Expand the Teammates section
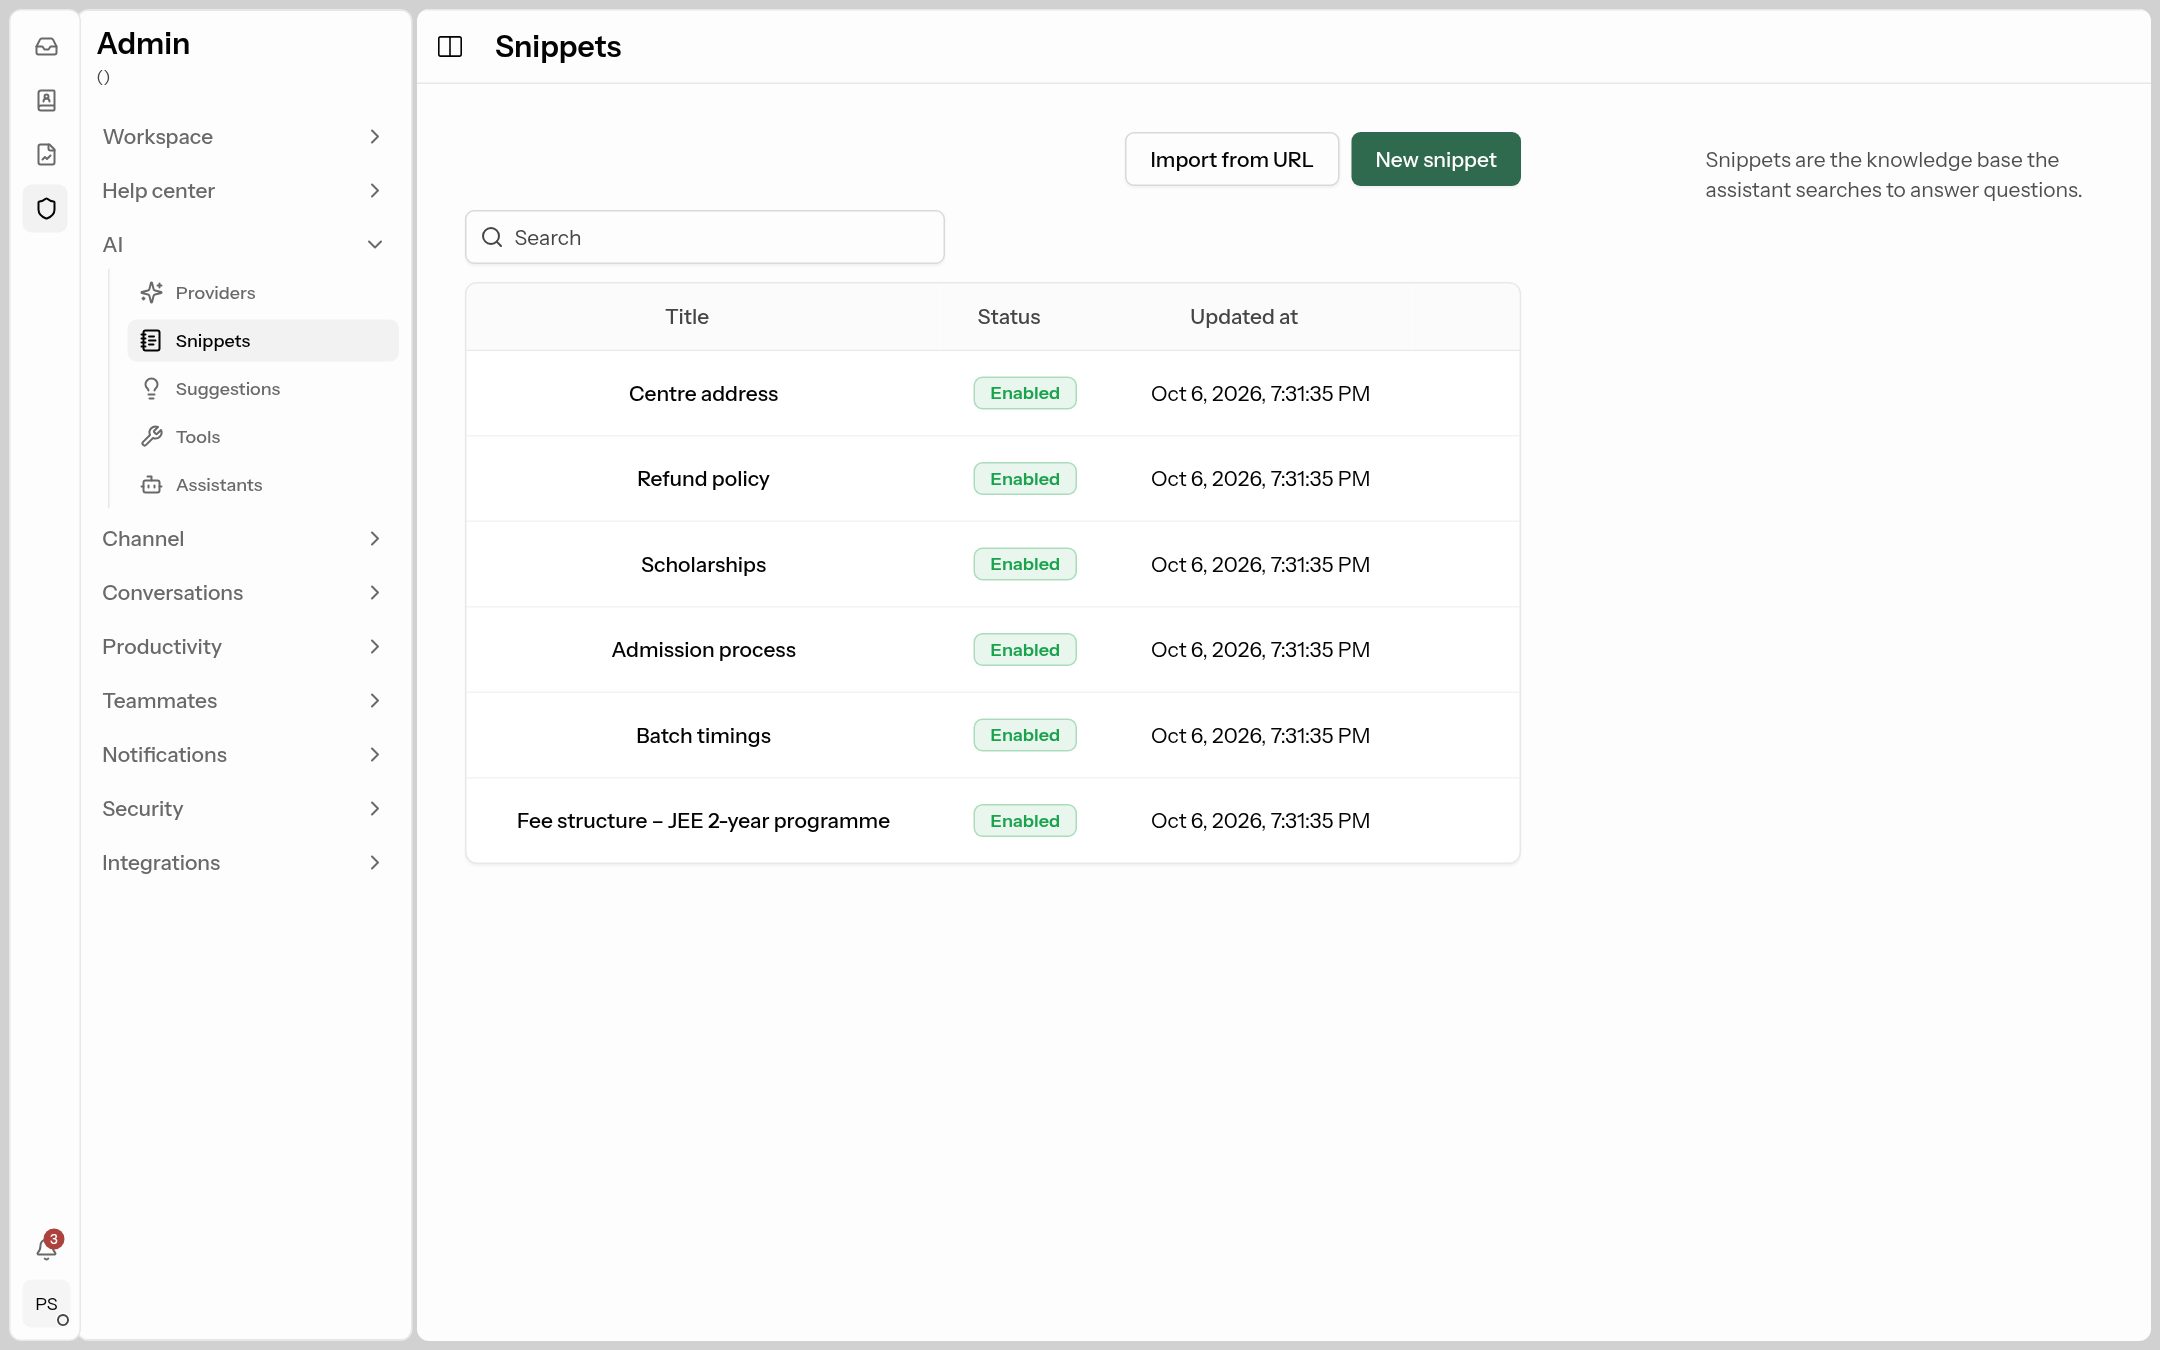The image size is (2160, 1350). click(x=242, y=701)
